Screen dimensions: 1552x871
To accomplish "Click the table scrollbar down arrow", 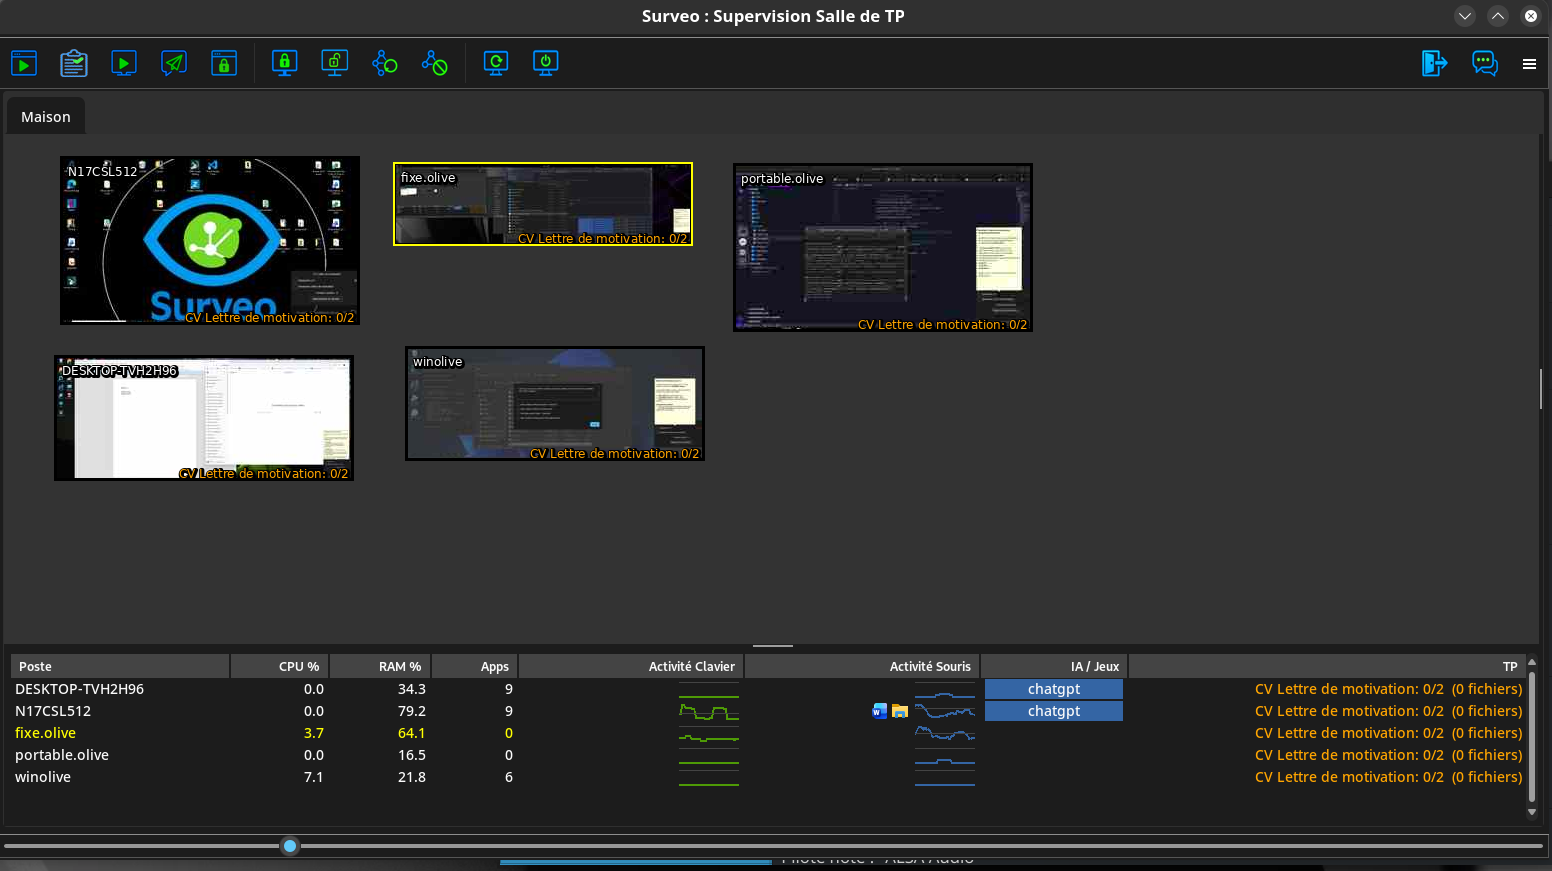I will click(x=1531, y=812).
